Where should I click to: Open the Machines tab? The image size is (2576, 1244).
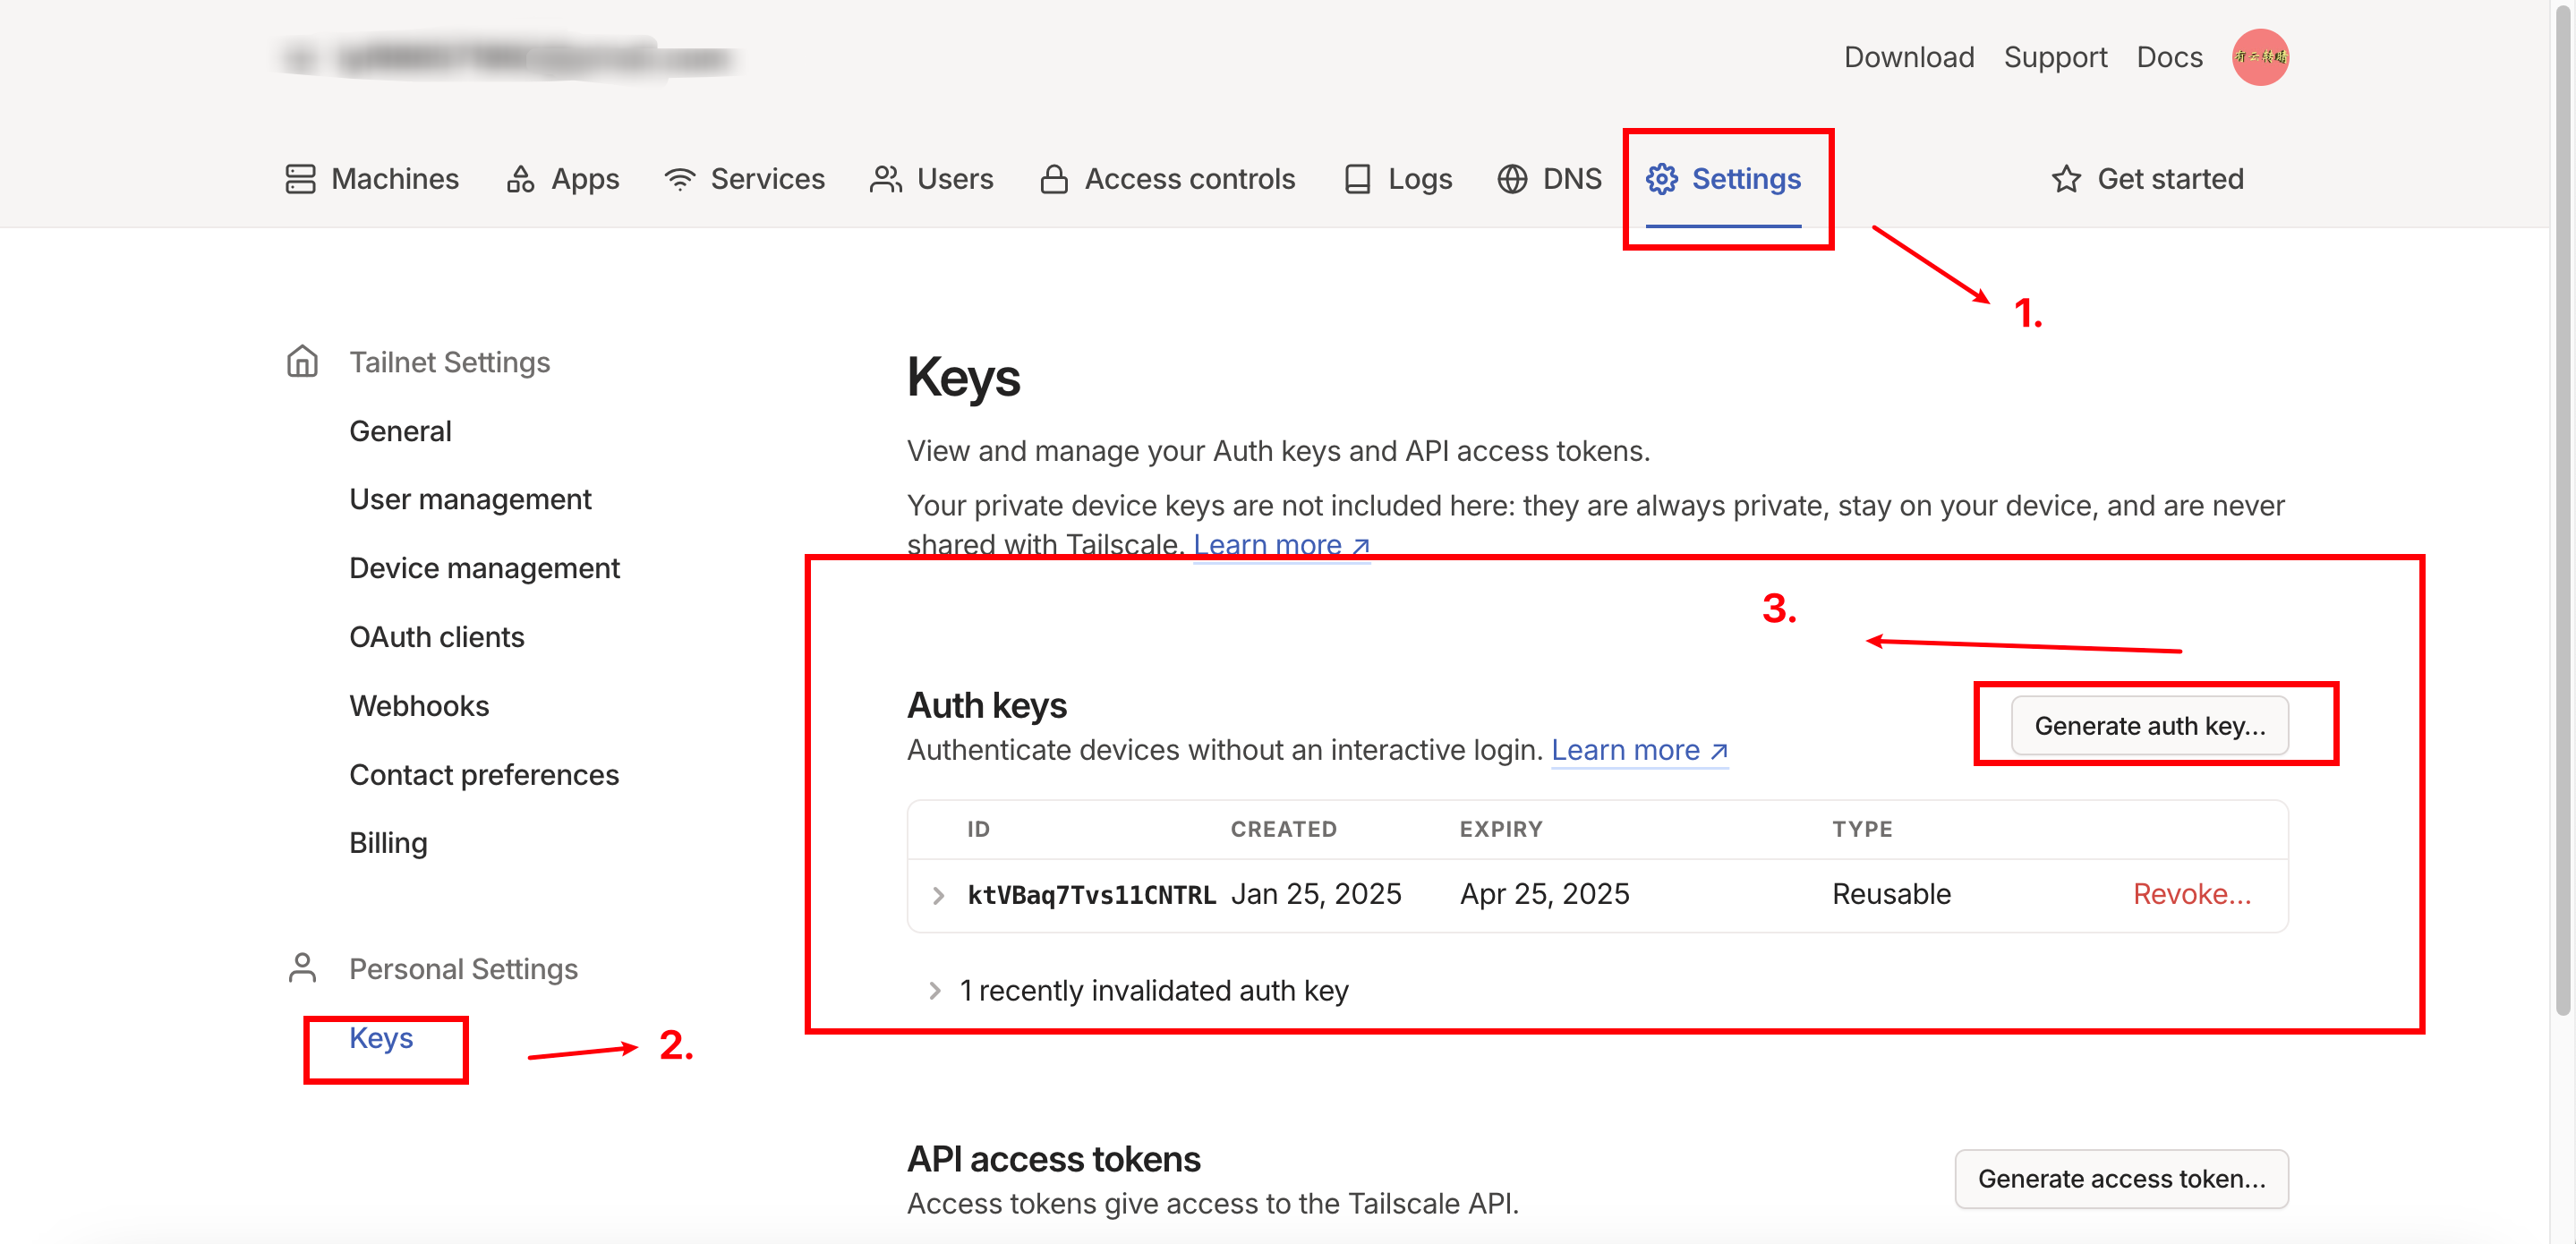click(x=372, y=179)
